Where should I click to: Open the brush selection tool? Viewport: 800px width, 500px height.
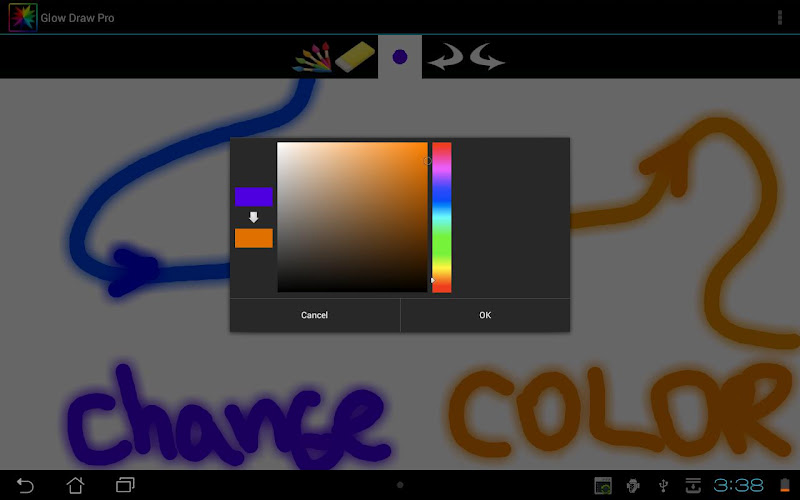[x=311, y=57]
